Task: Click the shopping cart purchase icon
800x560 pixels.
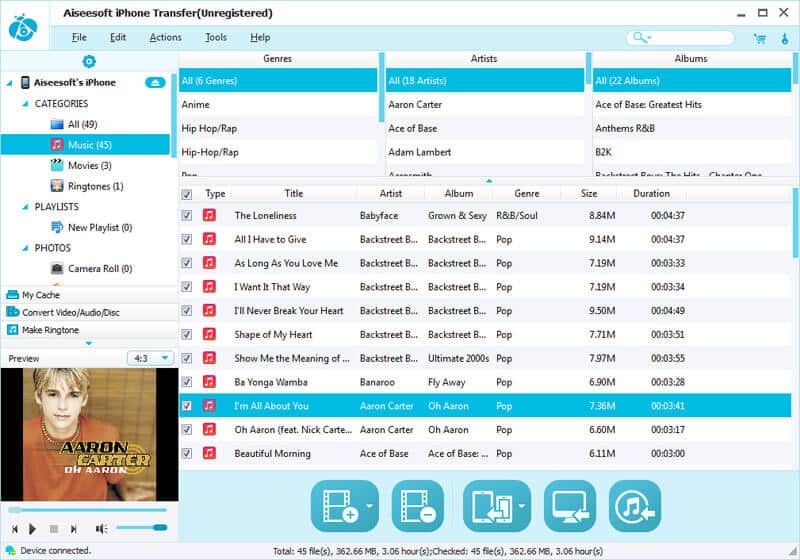Action: 761,38
